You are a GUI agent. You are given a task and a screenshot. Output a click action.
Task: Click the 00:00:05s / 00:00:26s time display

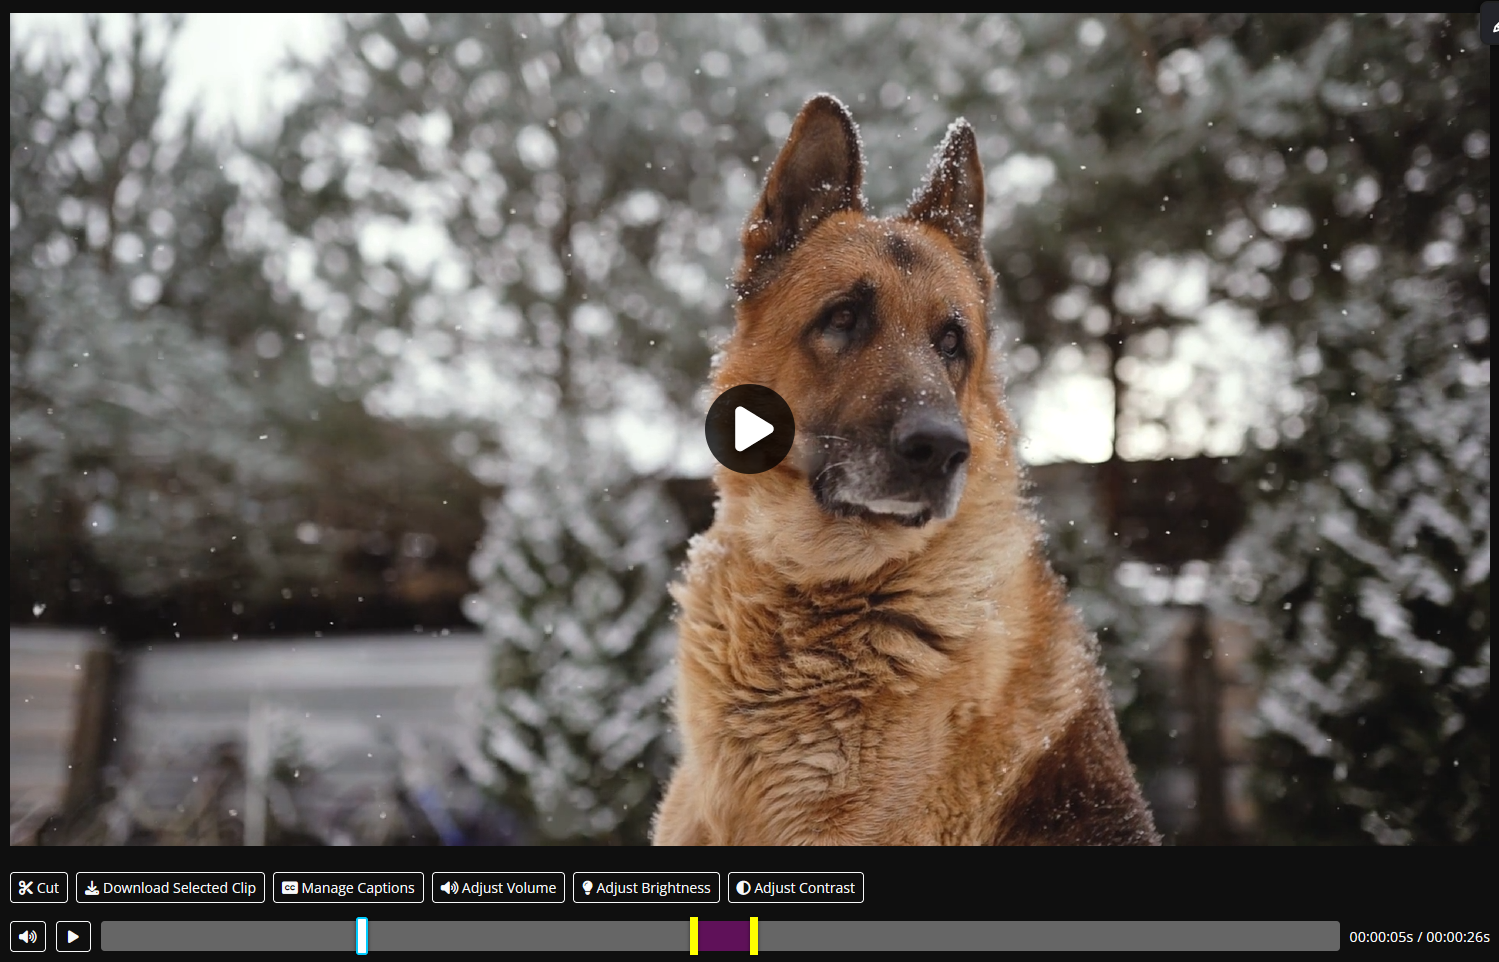click(x=1419, y=937)
